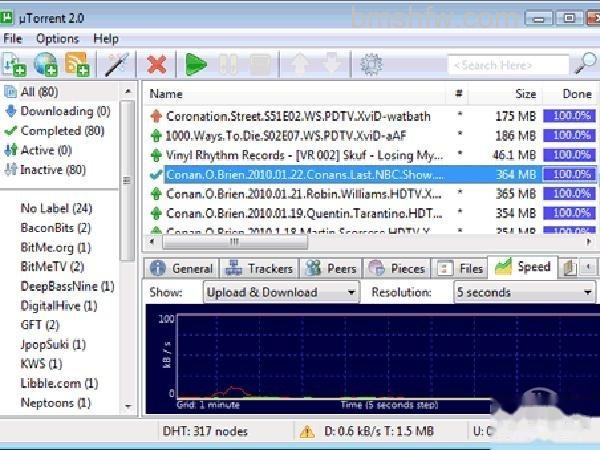This screenshot has width=600, height=450.
Task: Click 100.0% progress bar of Coronation.Street
Action: point(569,116)
